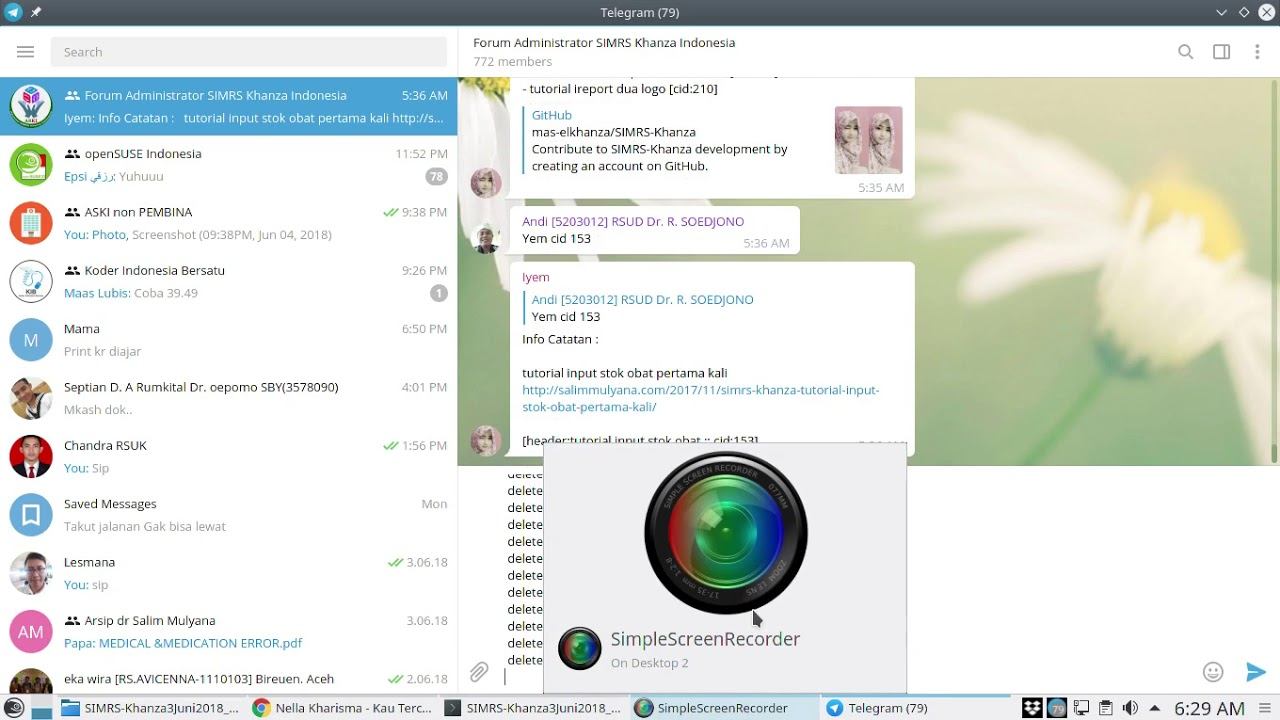Click the Search chats field
The width and height of the screenshot is (1280, 720).
point(249,52)
